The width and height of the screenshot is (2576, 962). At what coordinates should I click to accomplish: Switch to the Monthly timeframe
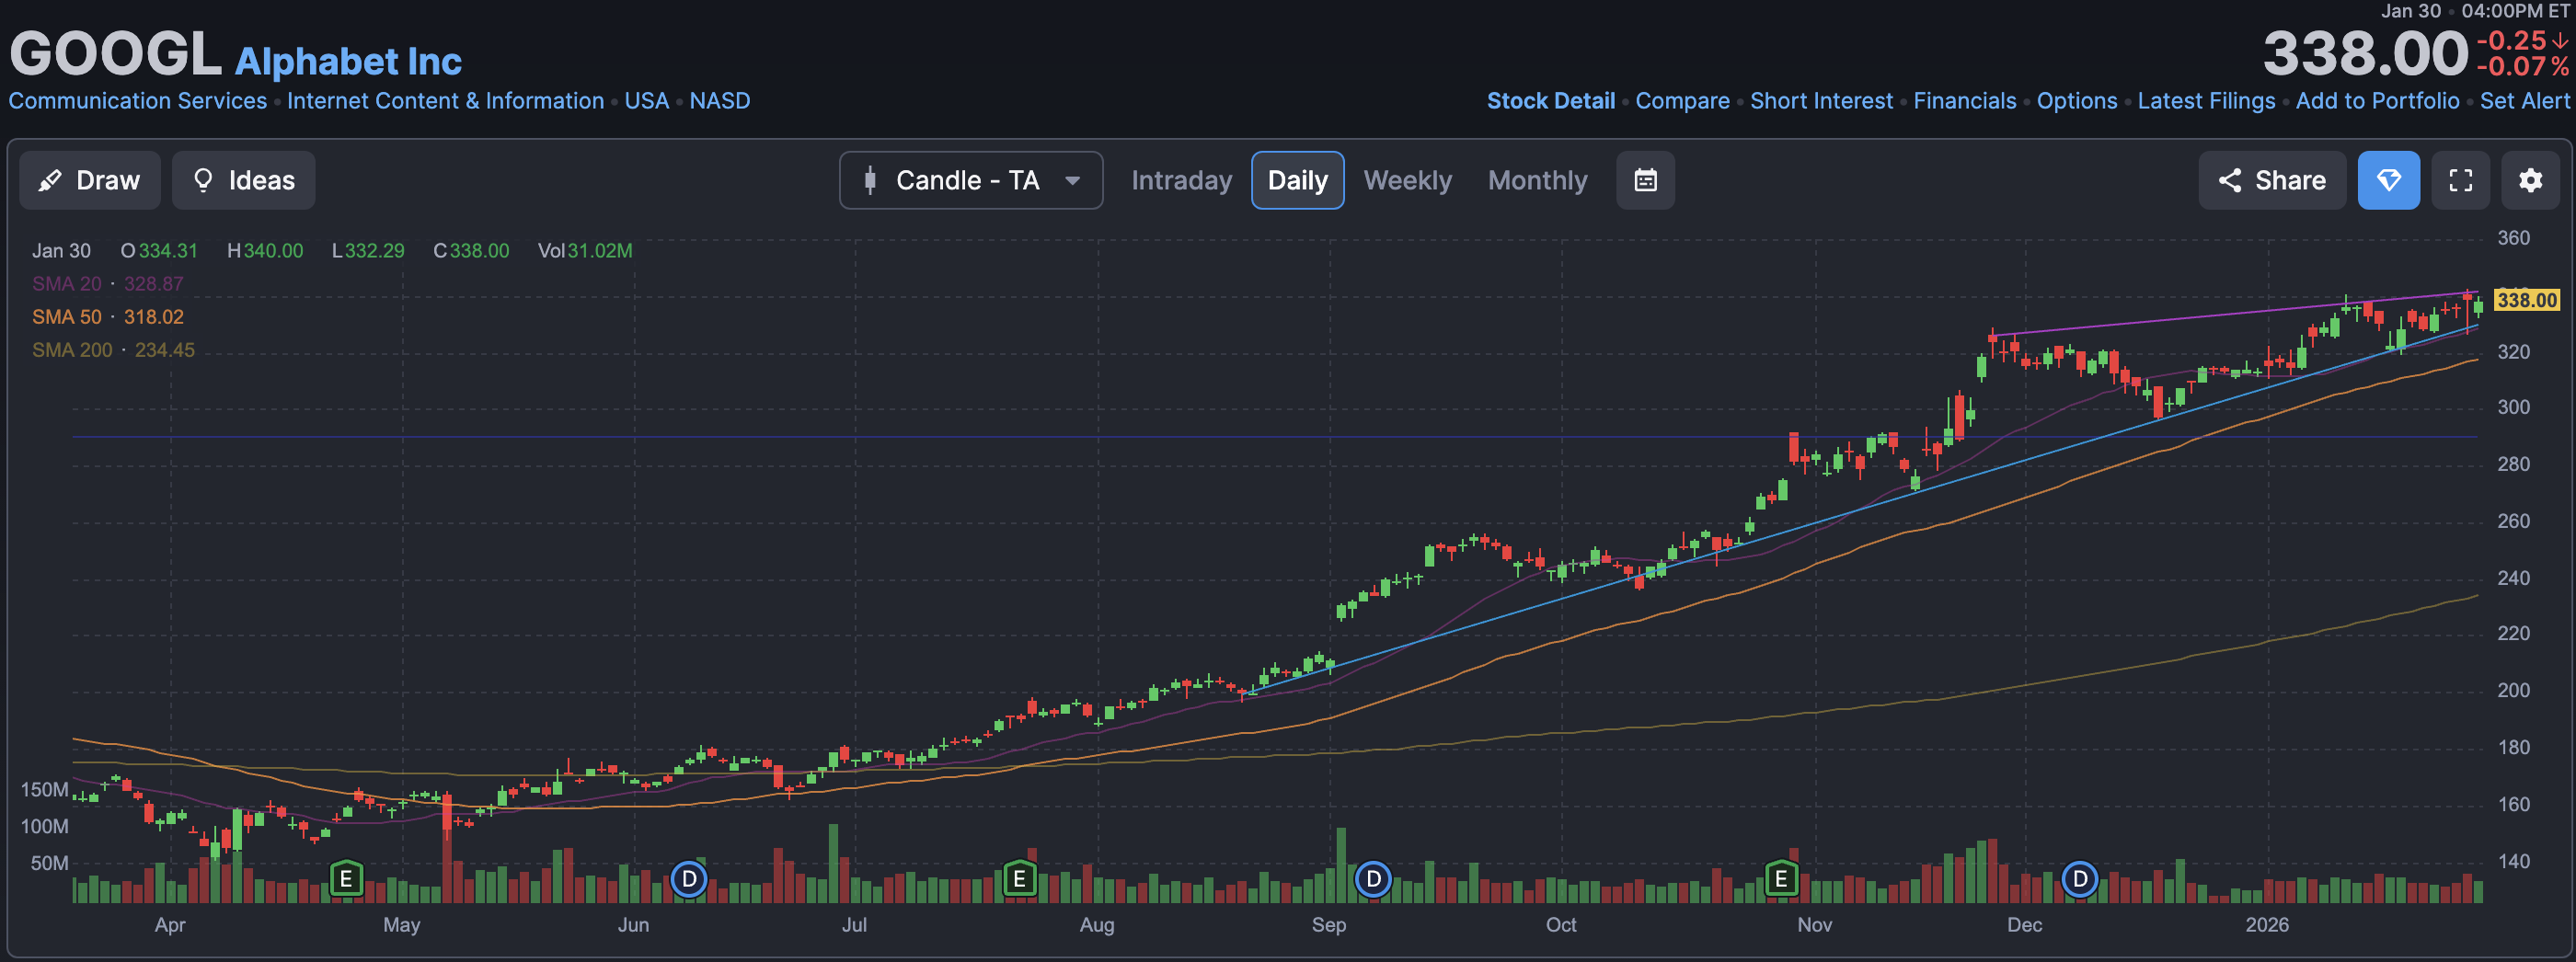tap(1537, 180)
